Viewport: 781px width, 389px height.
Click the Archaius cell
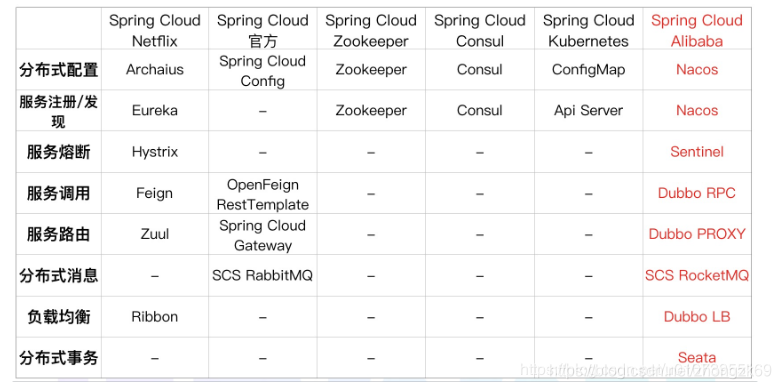pyautogui.click(x=154, y=69)
